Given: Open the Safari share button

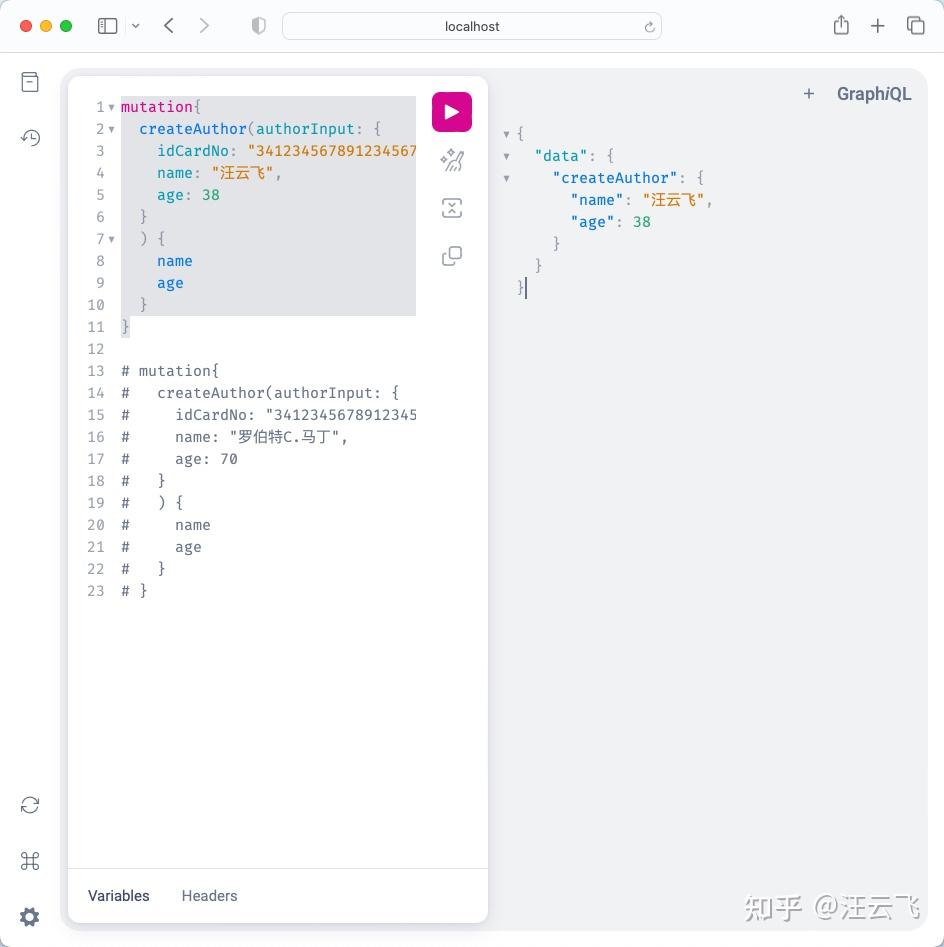Looking at the screenshot, I should 841,26.
